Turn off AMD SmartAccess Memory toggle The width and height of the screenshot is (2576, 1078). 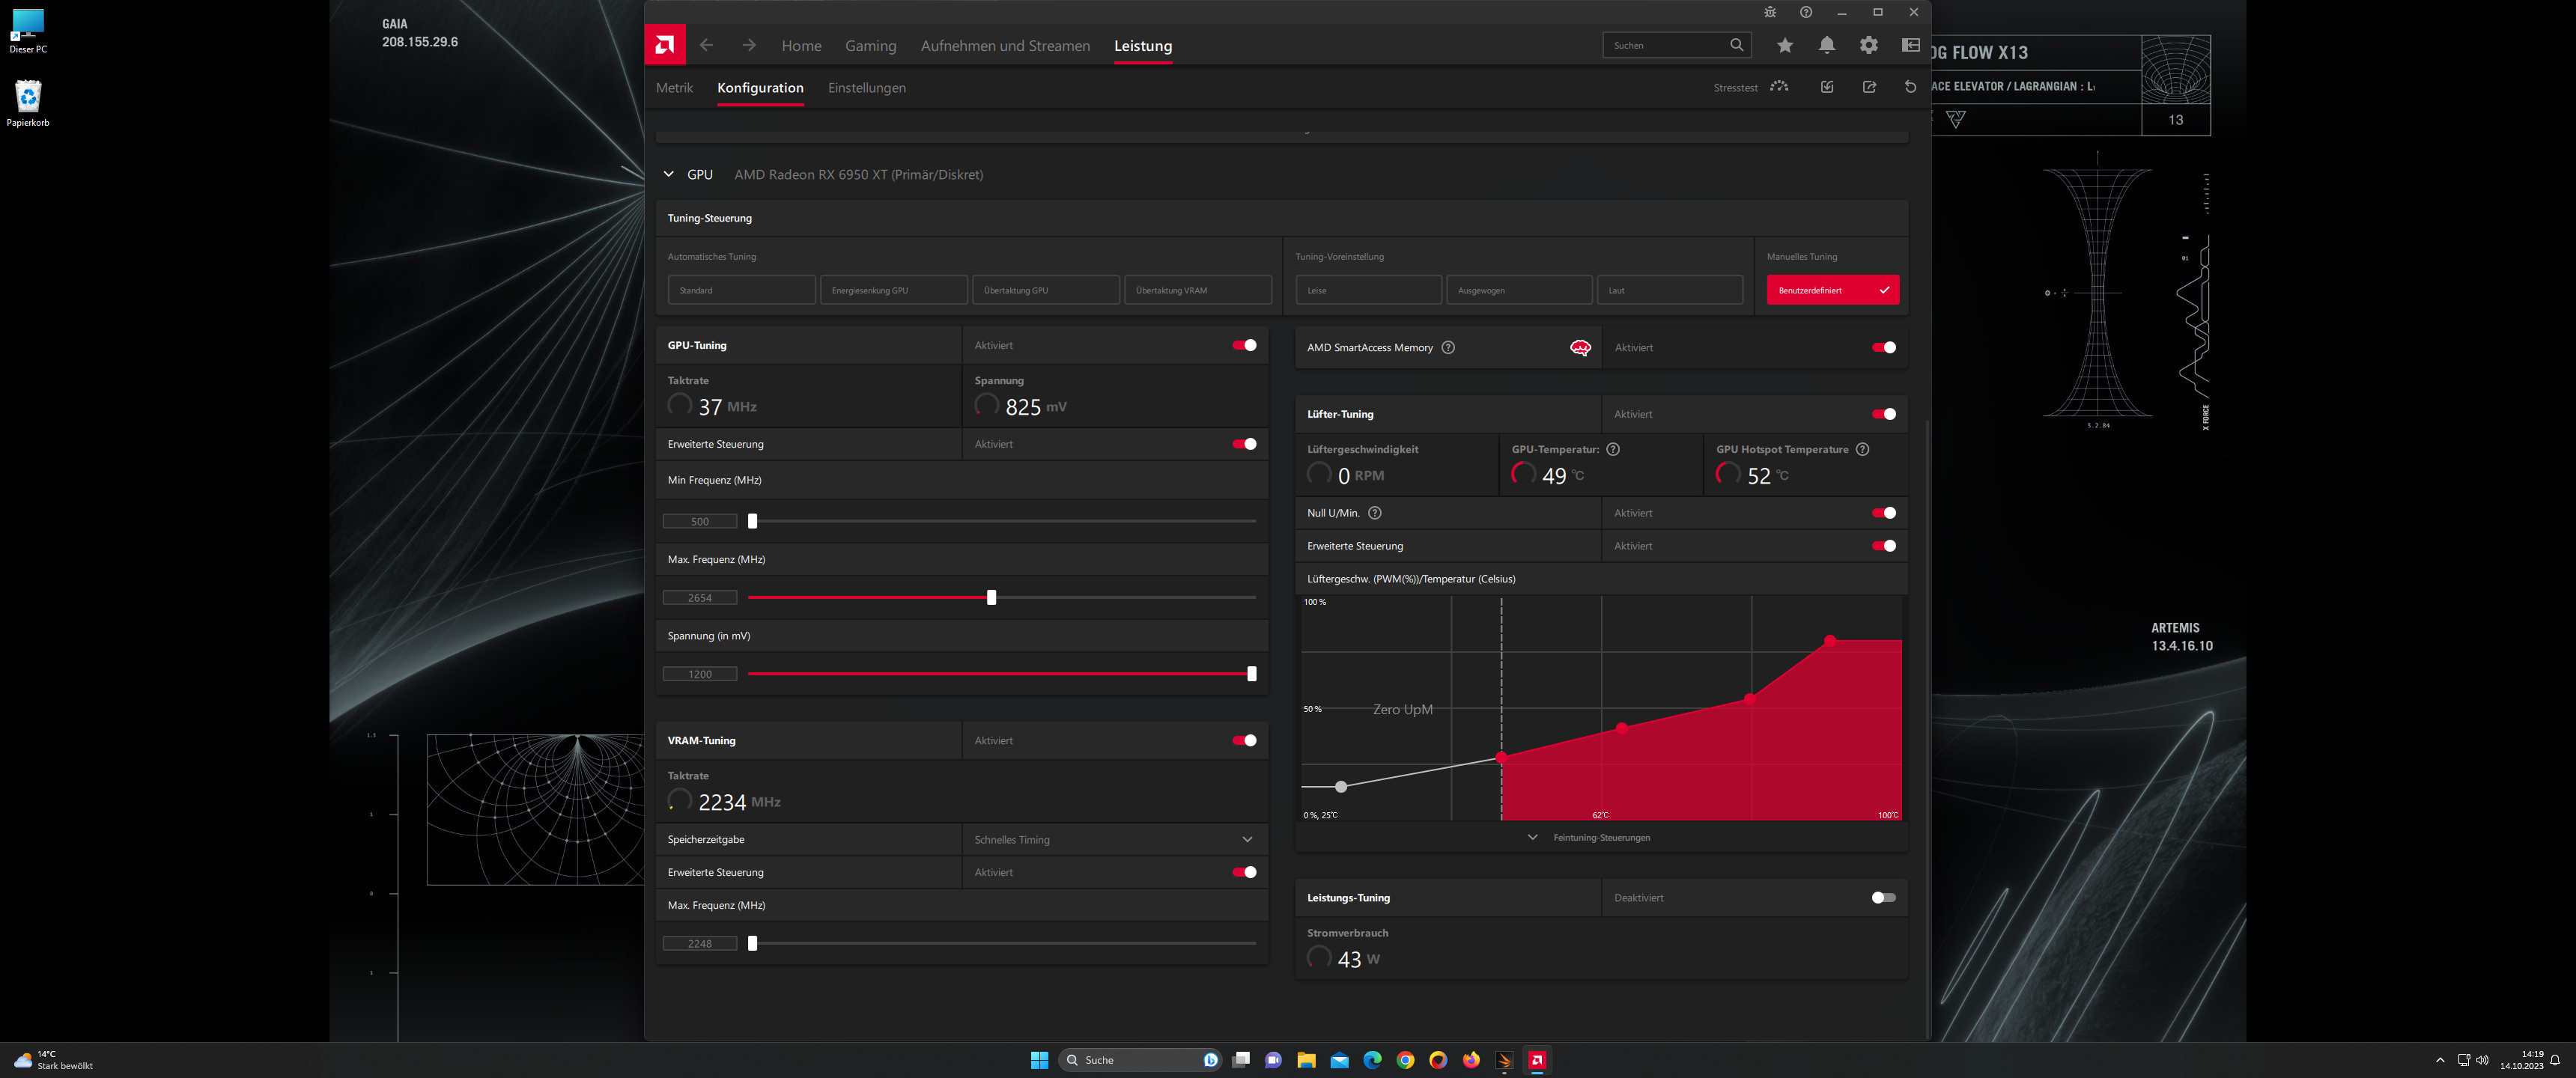tap(1883, 348)
